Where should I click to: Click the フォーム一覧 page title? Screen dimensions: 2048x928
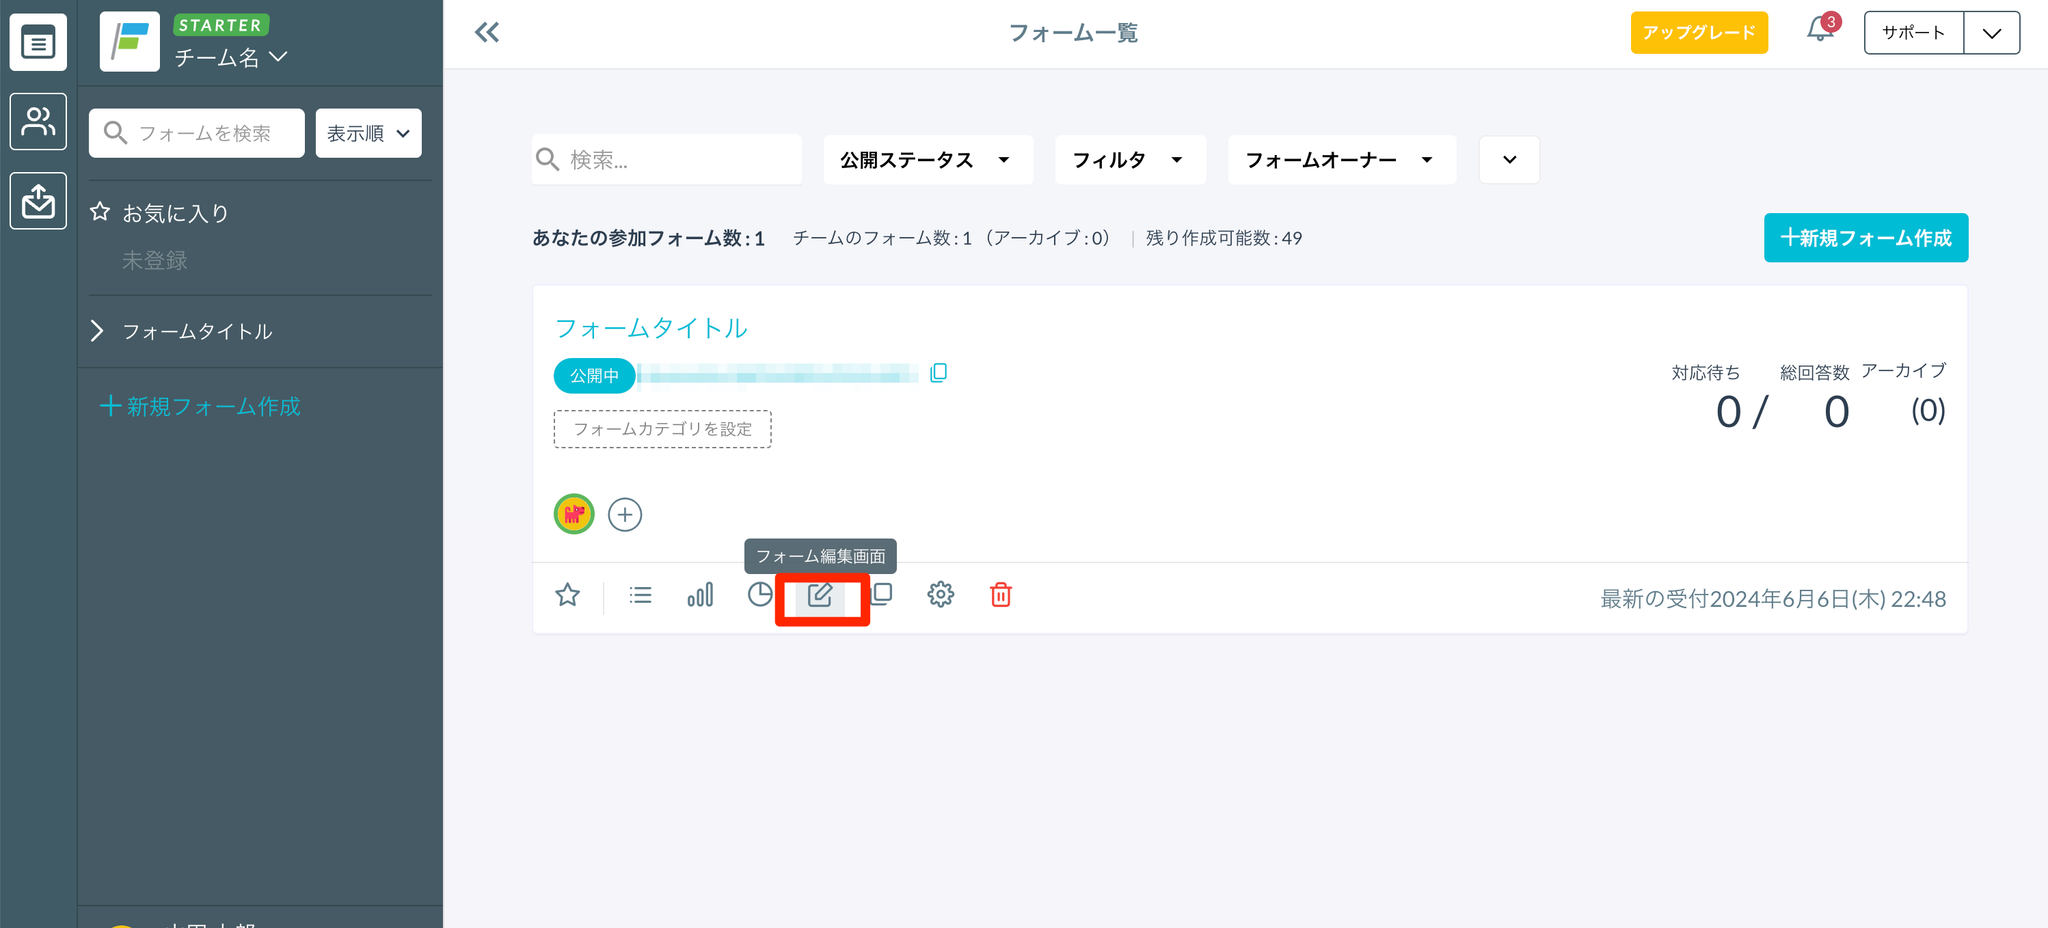1074,33
